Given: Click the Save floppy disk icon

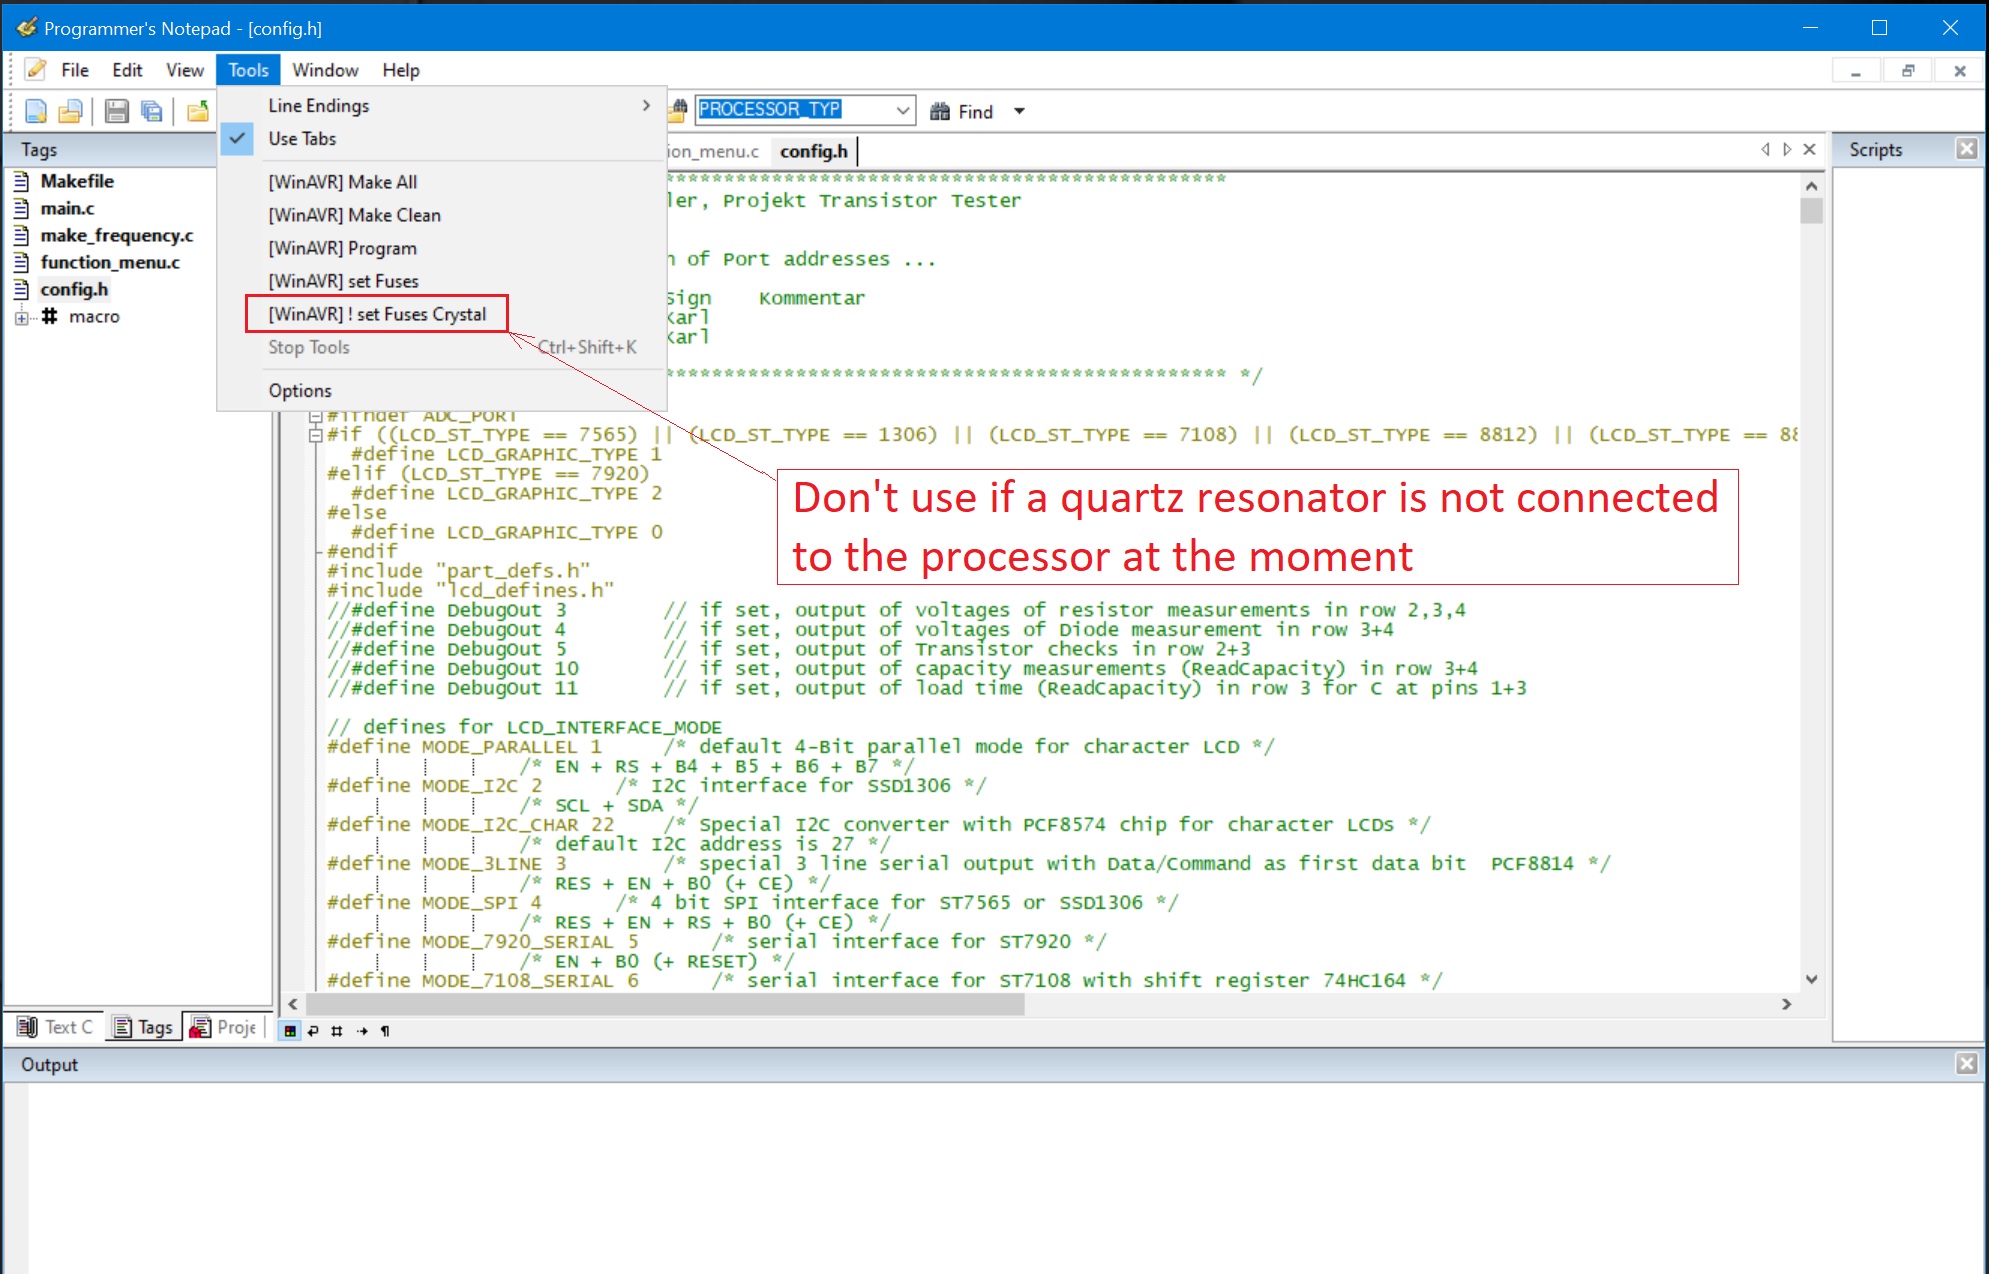Looking at the screenshot, I should coord(117,111).
